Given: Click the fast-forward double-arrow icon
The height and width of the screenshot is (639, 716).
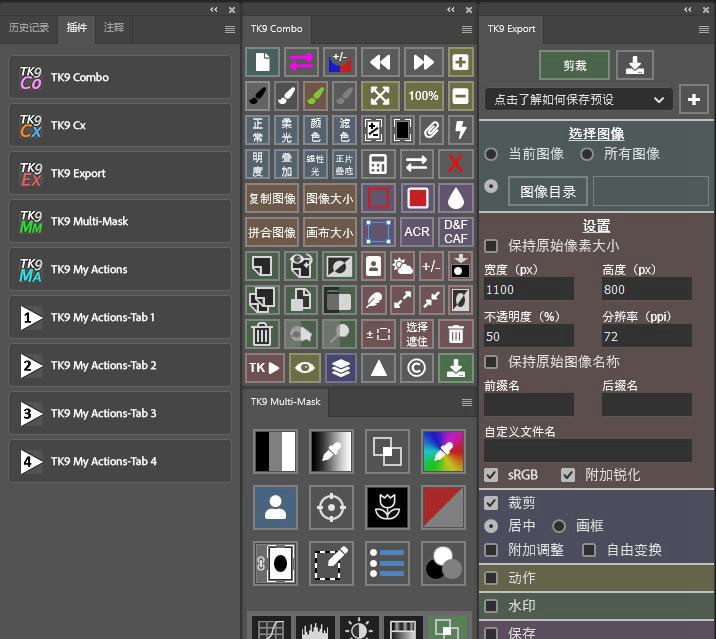Looking at the screenshot, I should tap(423, 62).
